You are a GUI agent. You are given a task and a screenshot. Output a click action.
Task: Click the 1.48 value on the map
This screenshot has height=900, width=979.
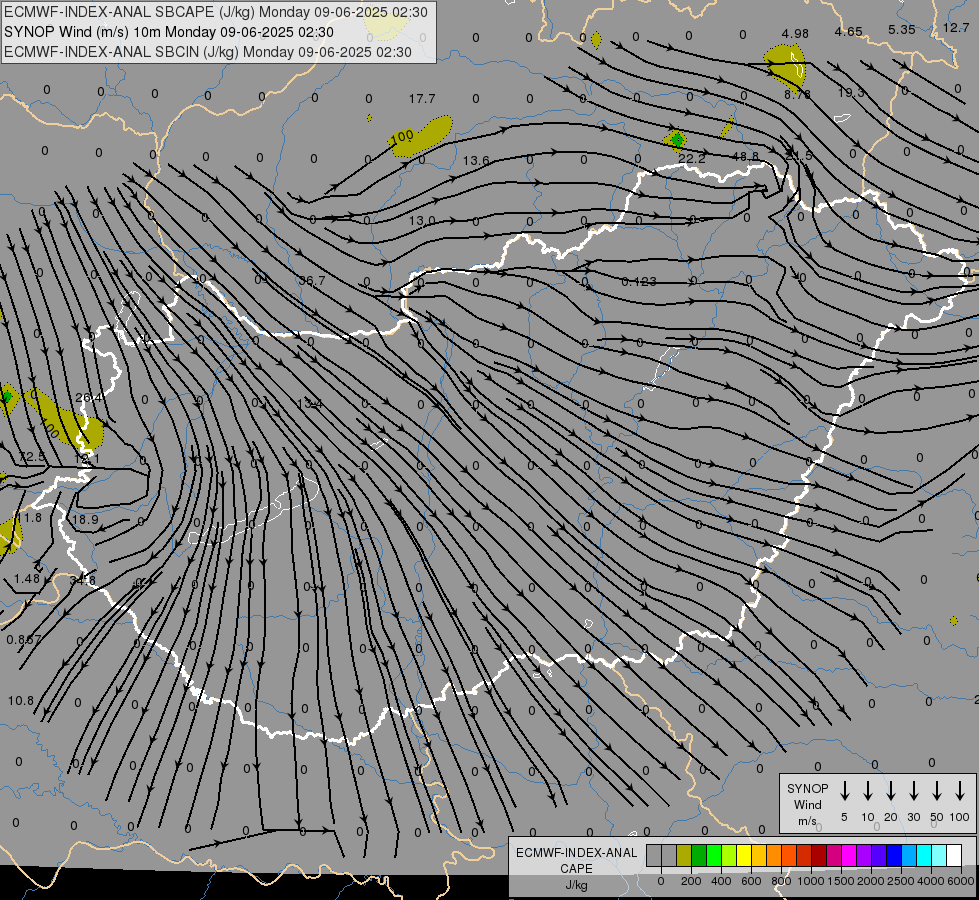27,578
